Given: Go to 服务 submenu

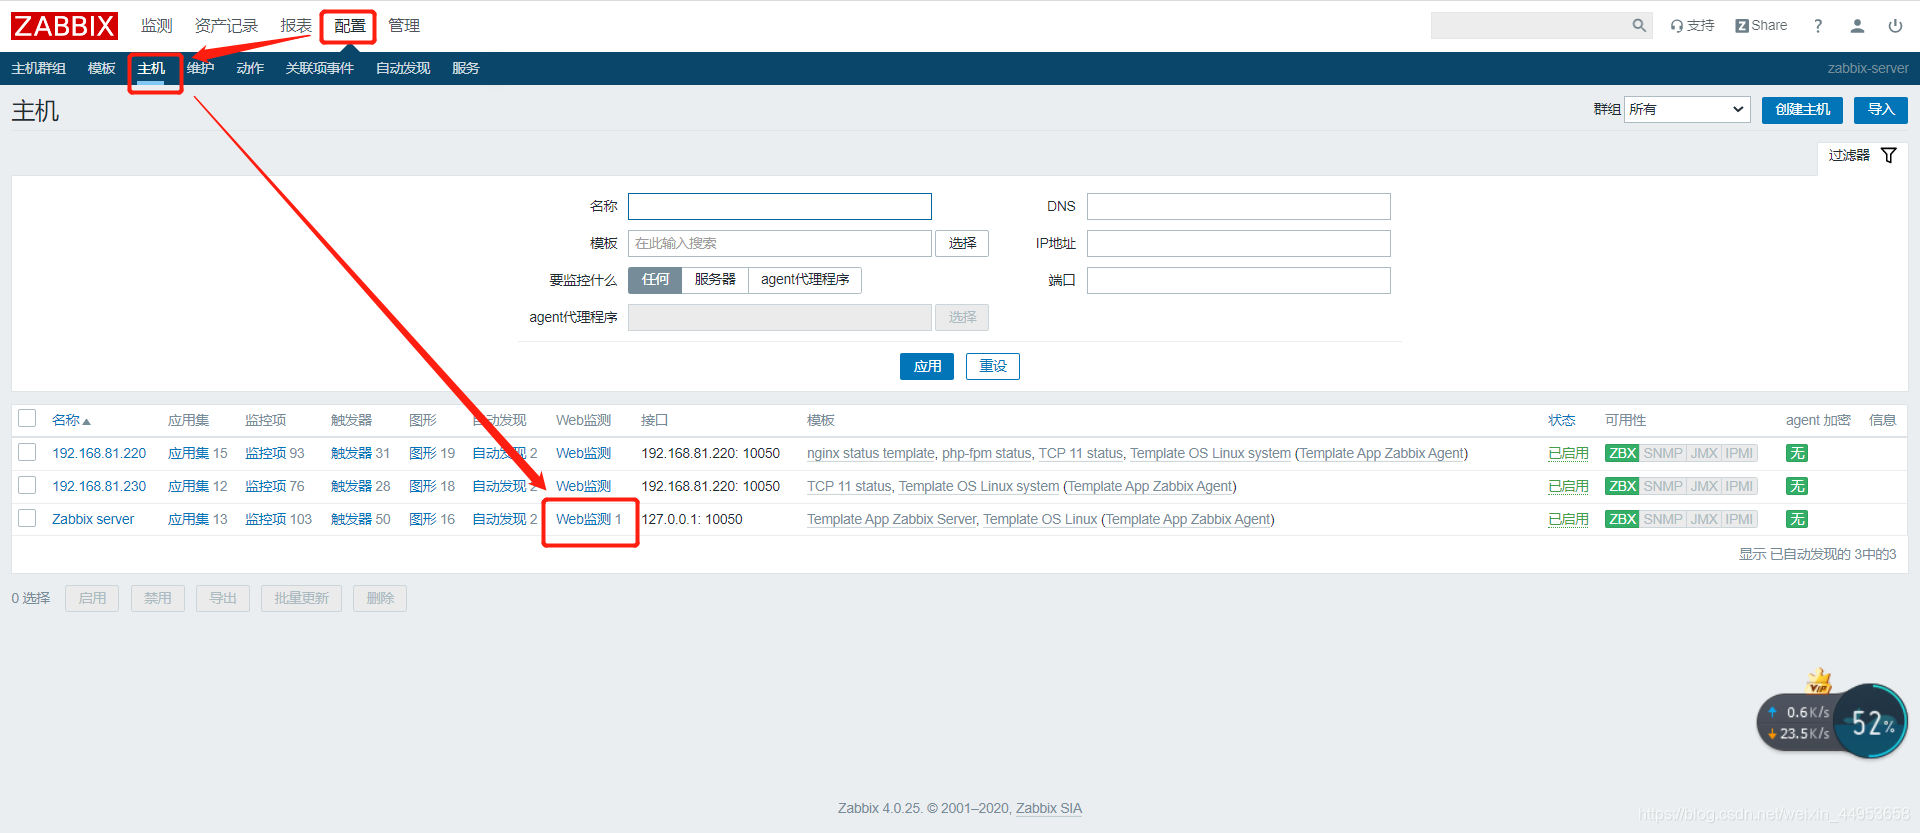Looking at the screenshot, I should (x=465, y=69).
